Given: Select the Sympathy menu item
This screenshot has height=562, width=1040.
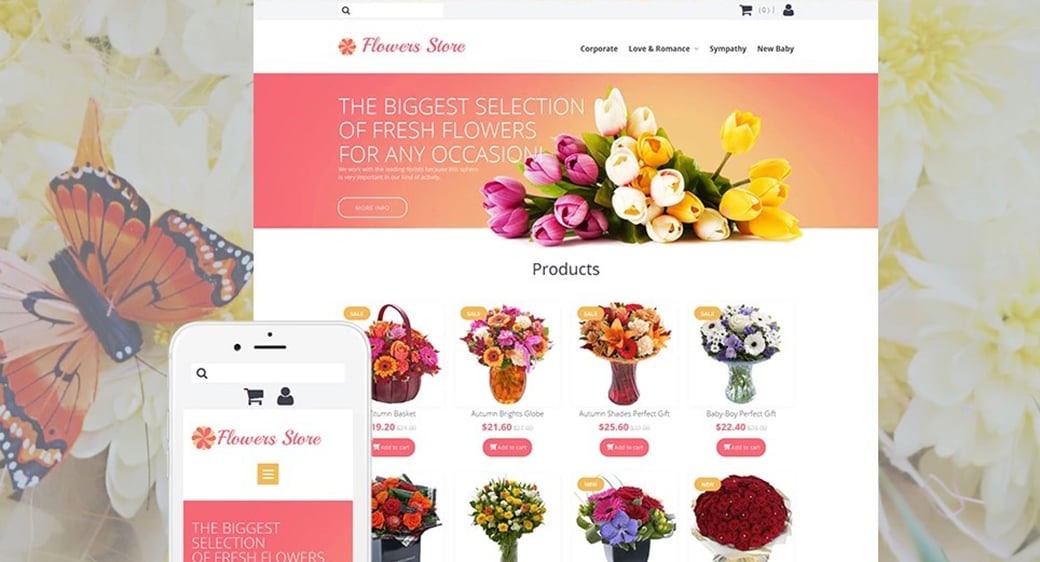Looking at the screenshot, I should (x=728, y=48).
